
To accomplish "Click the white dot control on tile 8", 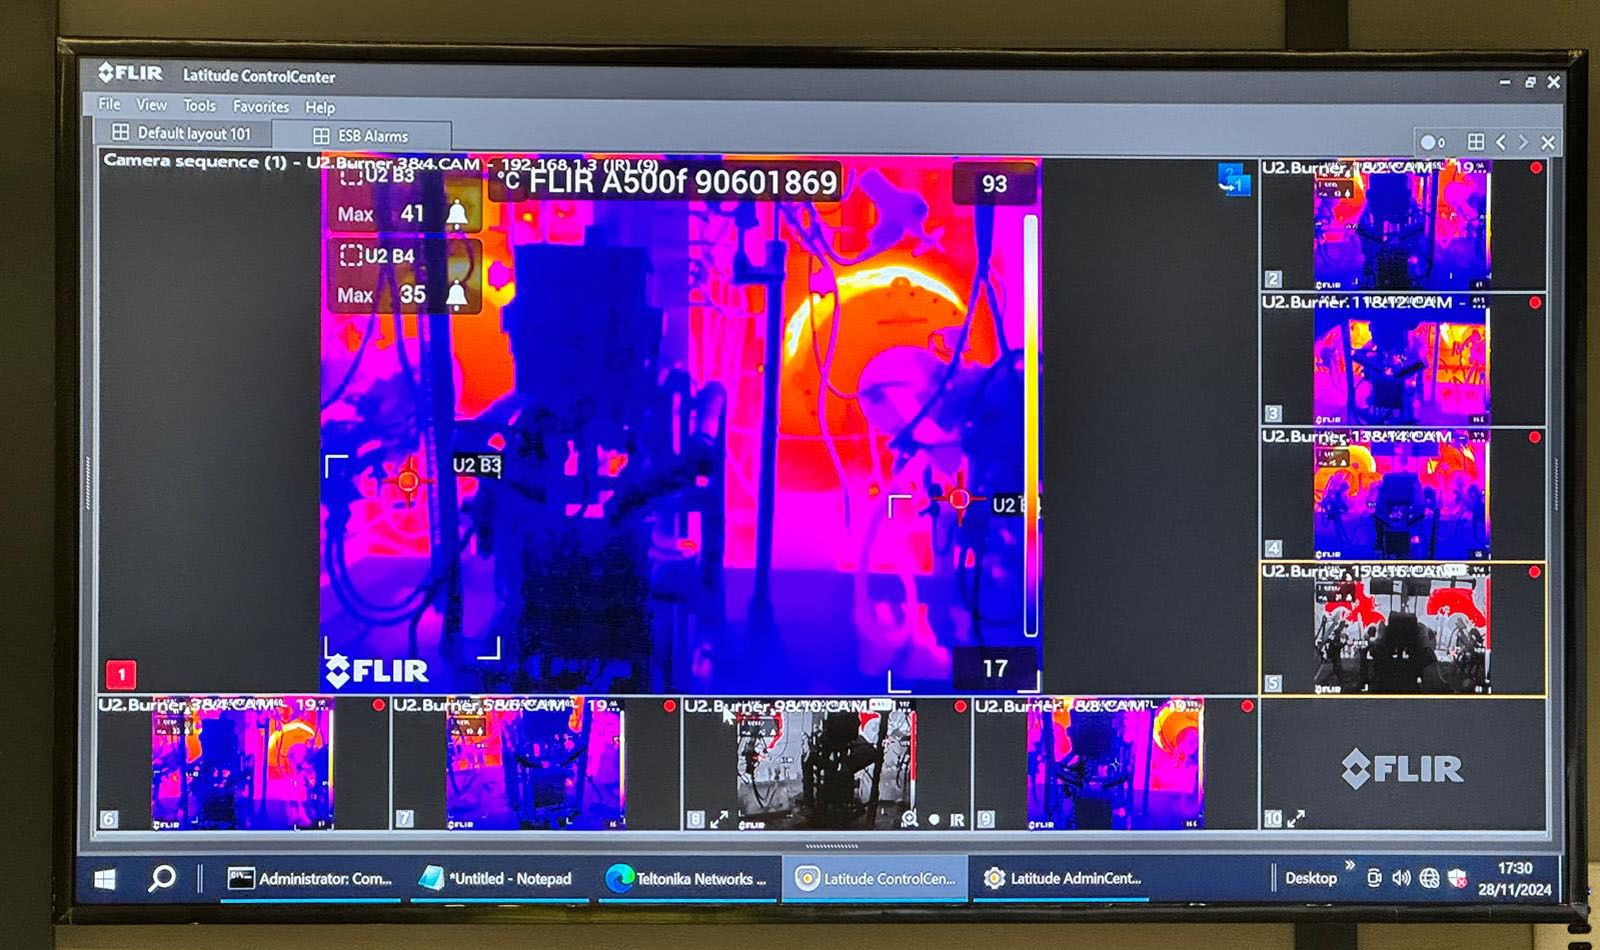I will [x=934, y=820].
